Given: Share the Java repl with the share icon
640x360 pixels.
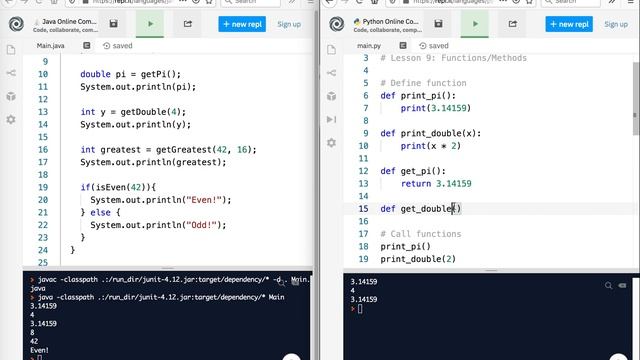Looking at the screenshot, I should coord(188,24).
